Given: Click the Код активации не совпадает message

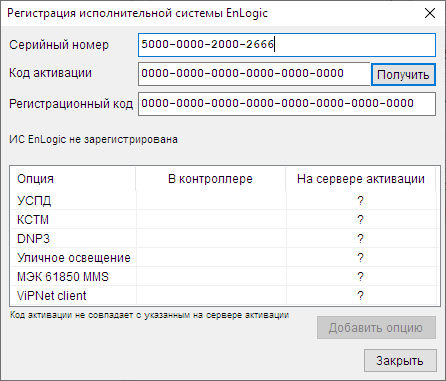Looking at the screenshot, I should pyautogui.click(x=149, y=315).
